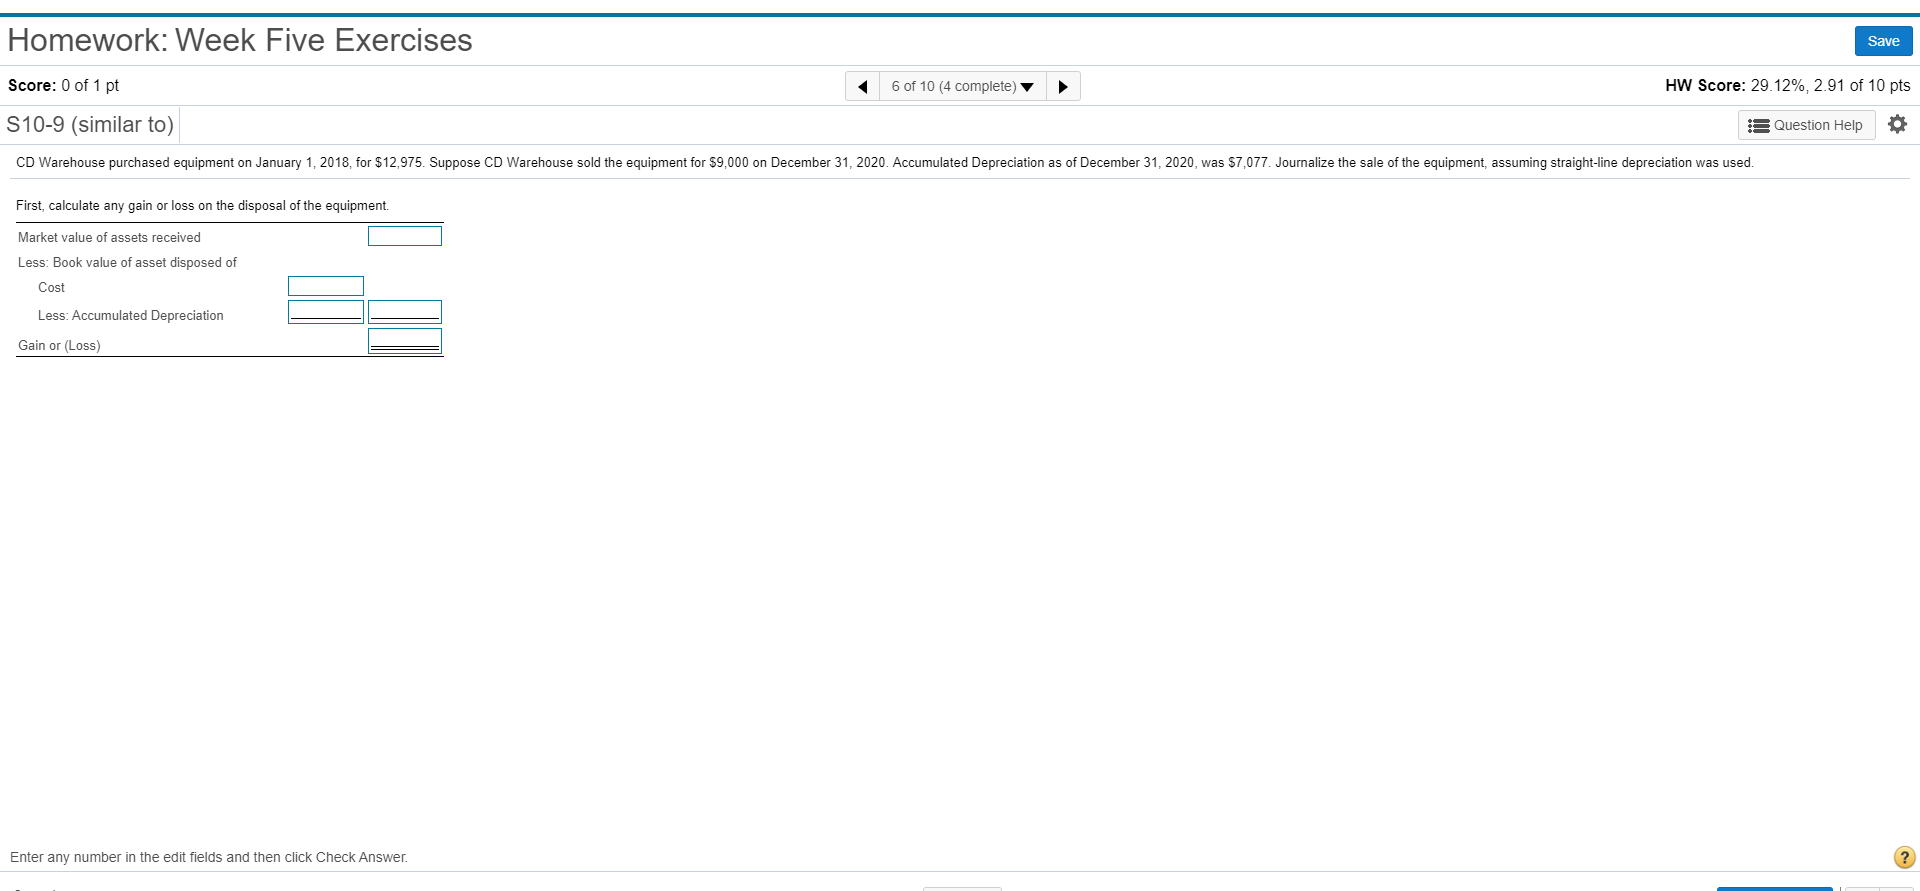Click 'HW Score: 29.12%, 2.91 of 10 pts' text
The image size is (1920, 891).
click(x=1787, y=86)
